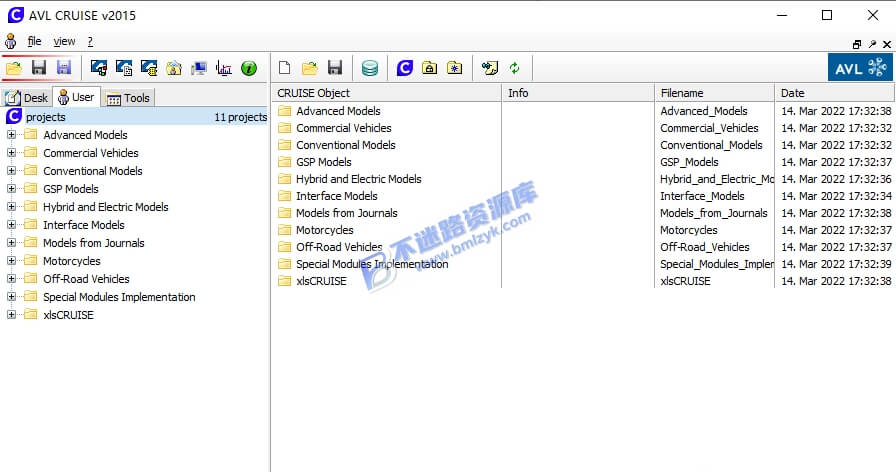Expand the Motorcycles tree node

pyautogui.click(x=11, y=261)
